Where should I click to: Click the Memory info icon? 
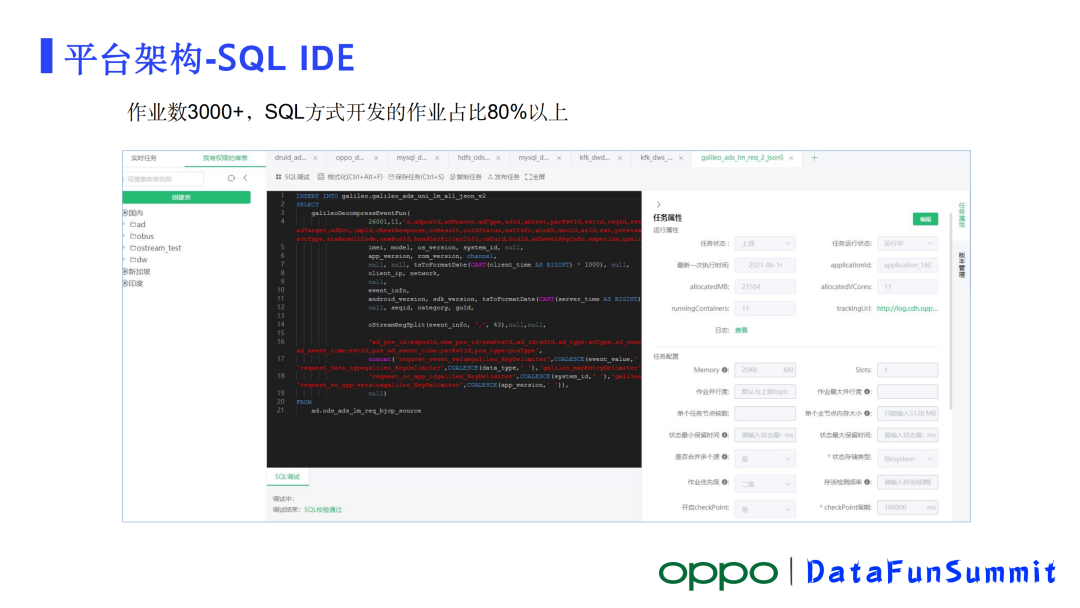coord(725,370)
